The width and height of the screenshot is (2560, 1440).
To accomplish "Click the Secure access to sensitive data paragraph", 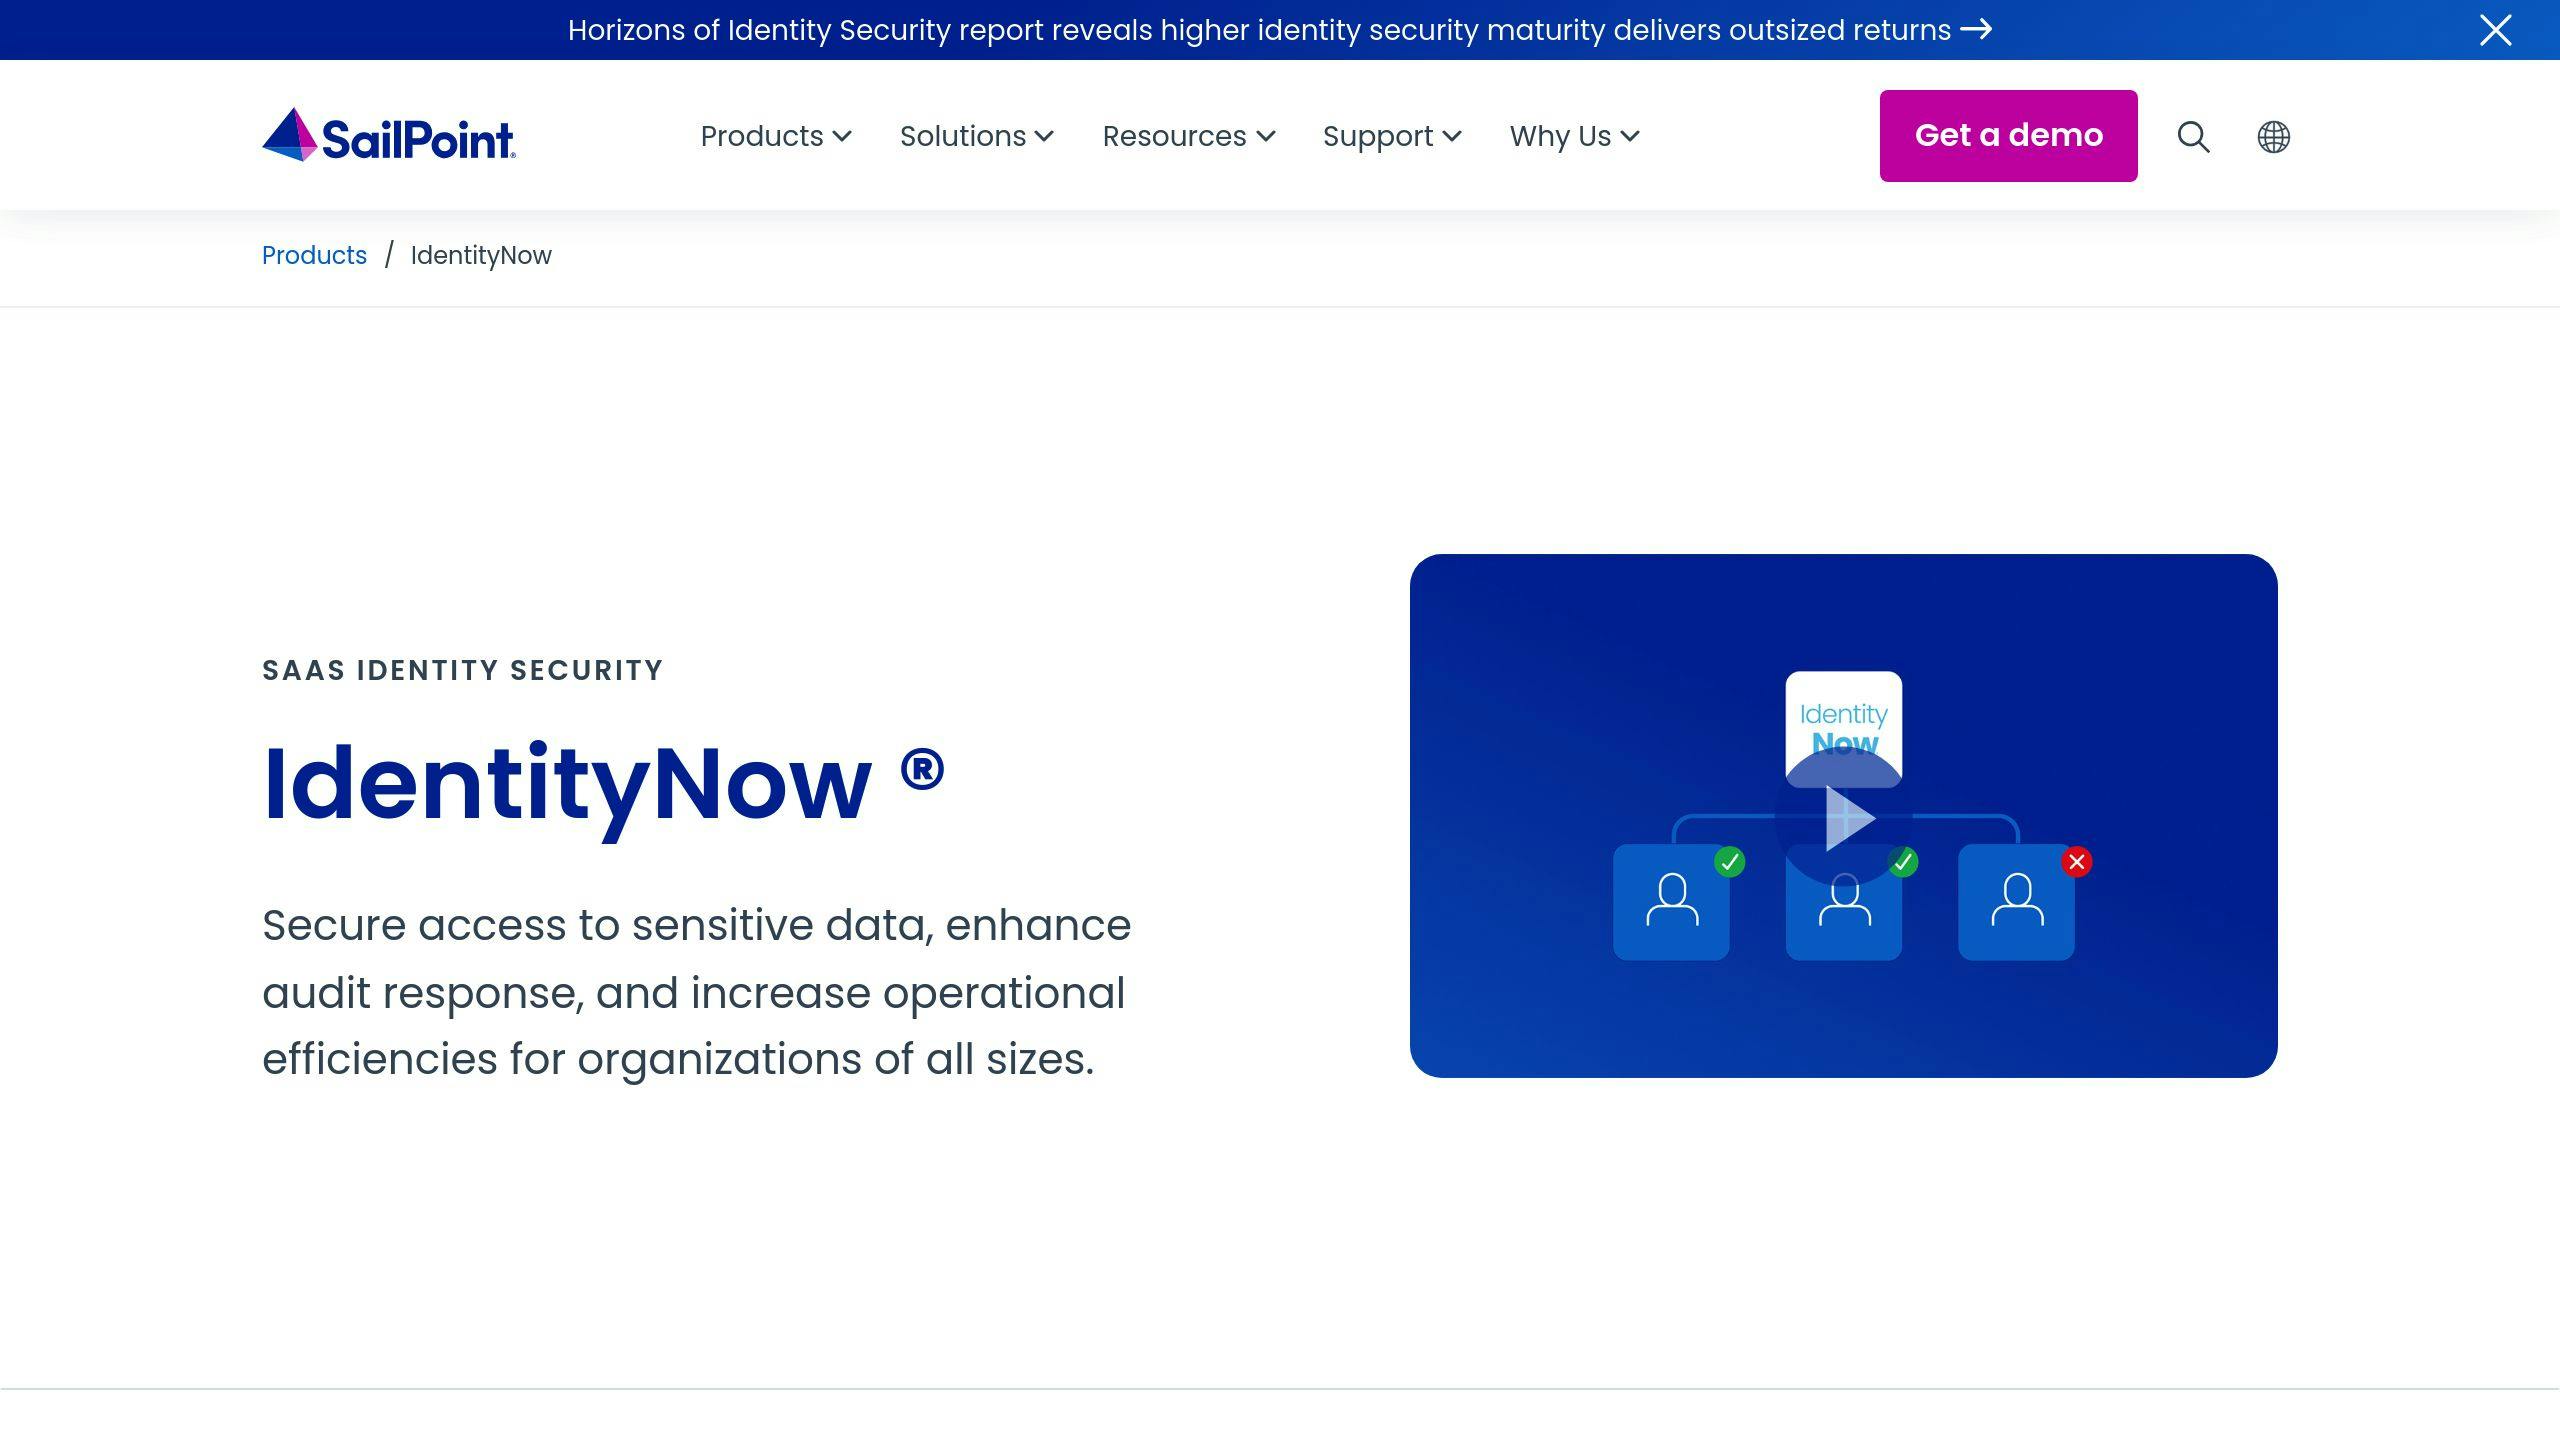I will point(697,992).
